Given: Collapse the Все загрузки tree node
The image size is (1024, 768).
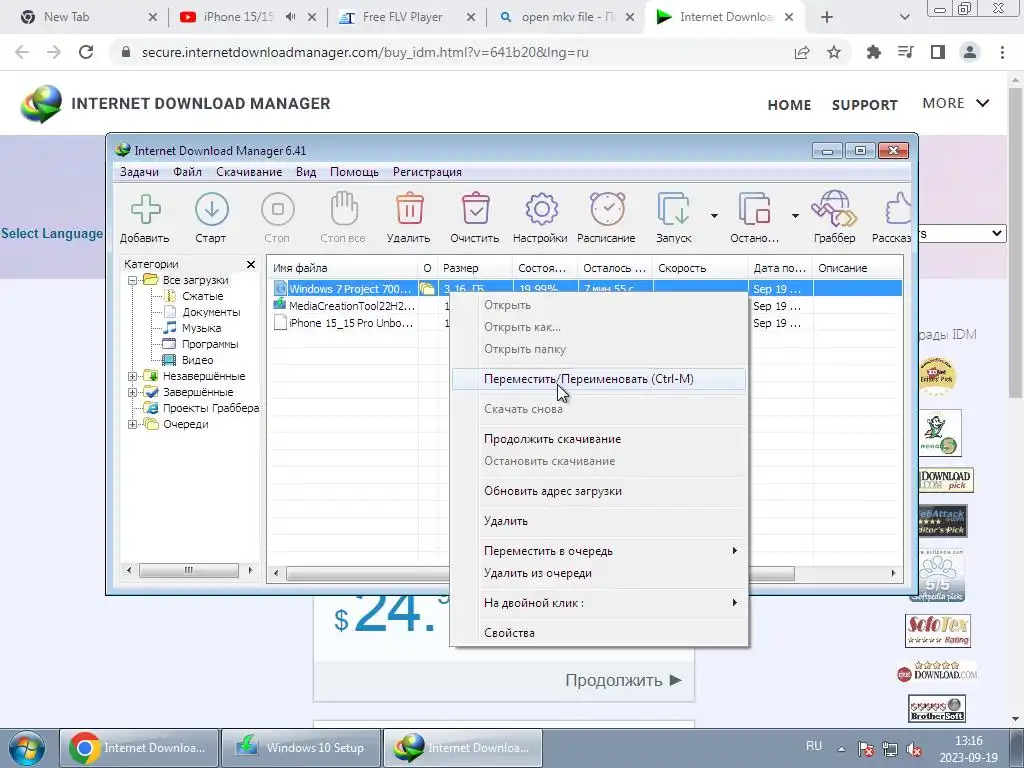Looking at the screenshot, I should [x=133, y=280].
